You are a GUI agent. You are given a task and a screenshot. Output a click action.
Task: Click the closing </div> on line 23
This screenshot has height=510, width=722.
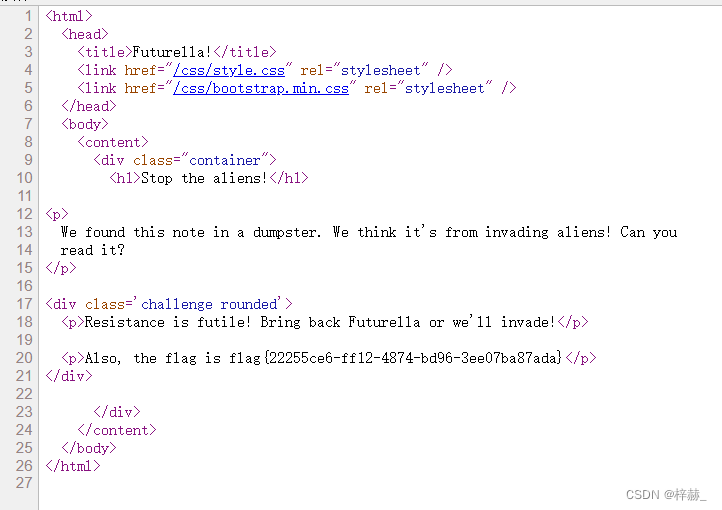(x=117, y=412)
